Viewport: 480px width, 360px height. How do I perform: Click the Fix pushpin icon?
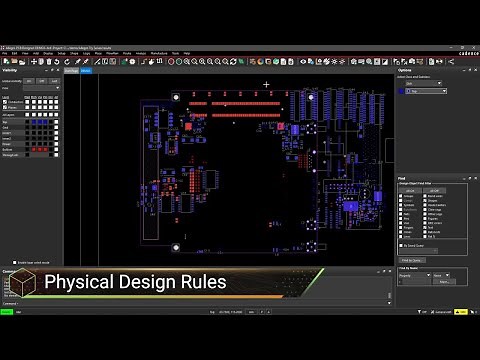[78, 62]
